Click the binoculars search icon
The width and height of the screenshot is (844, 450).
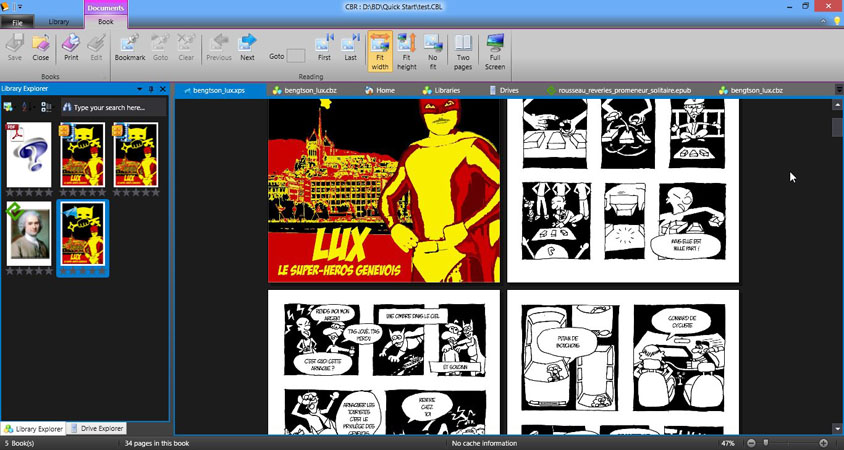point(67,107)
